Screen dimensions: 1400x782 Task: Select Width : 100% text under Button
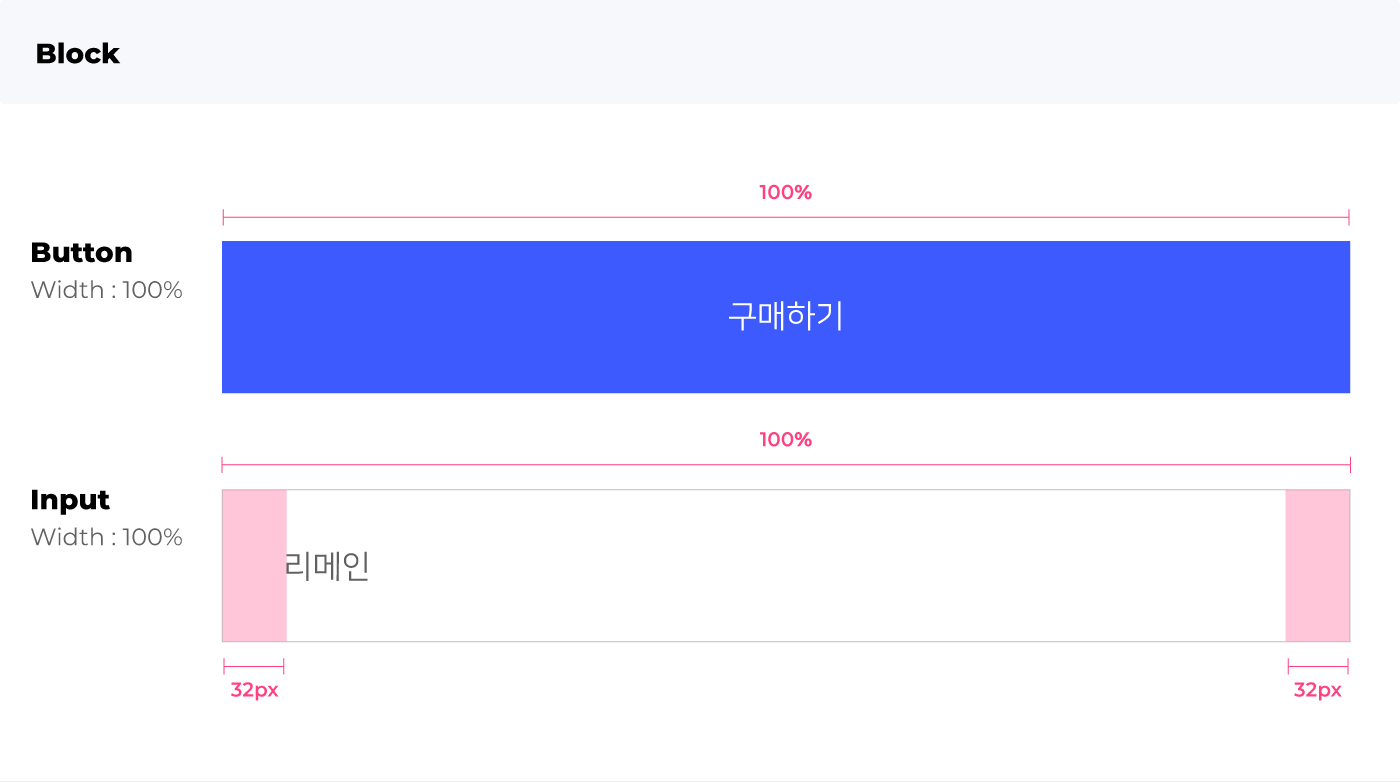(107, 290)
